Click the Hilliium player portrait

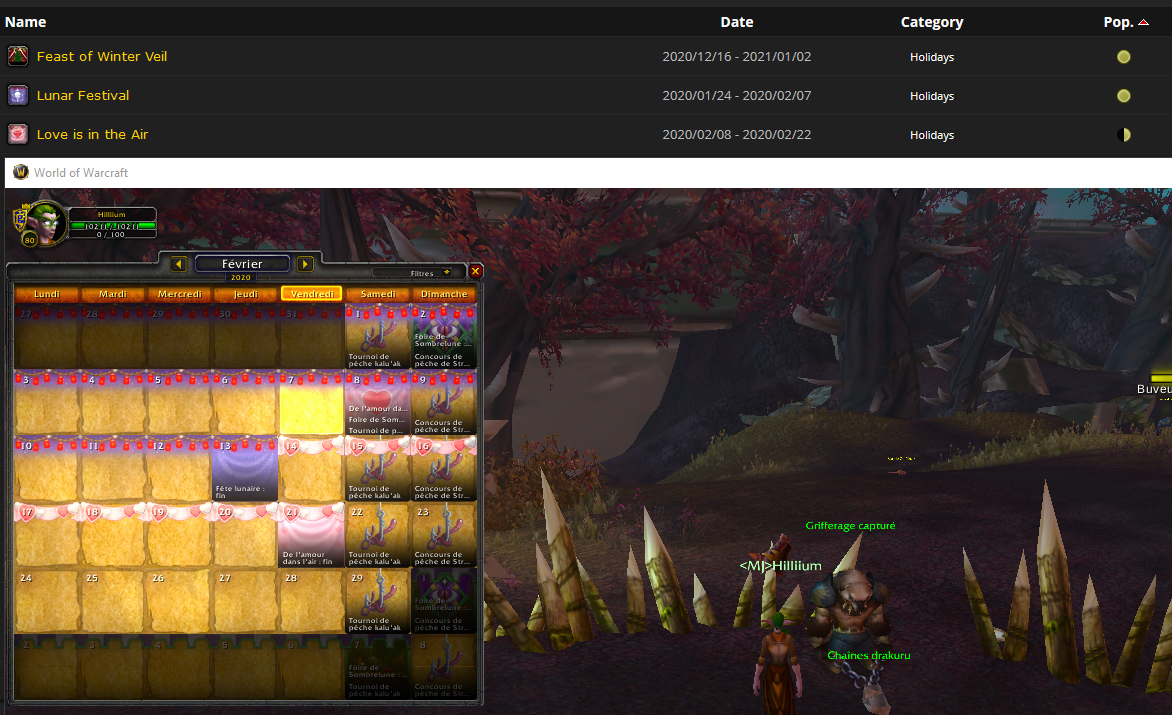coord(45,223)
